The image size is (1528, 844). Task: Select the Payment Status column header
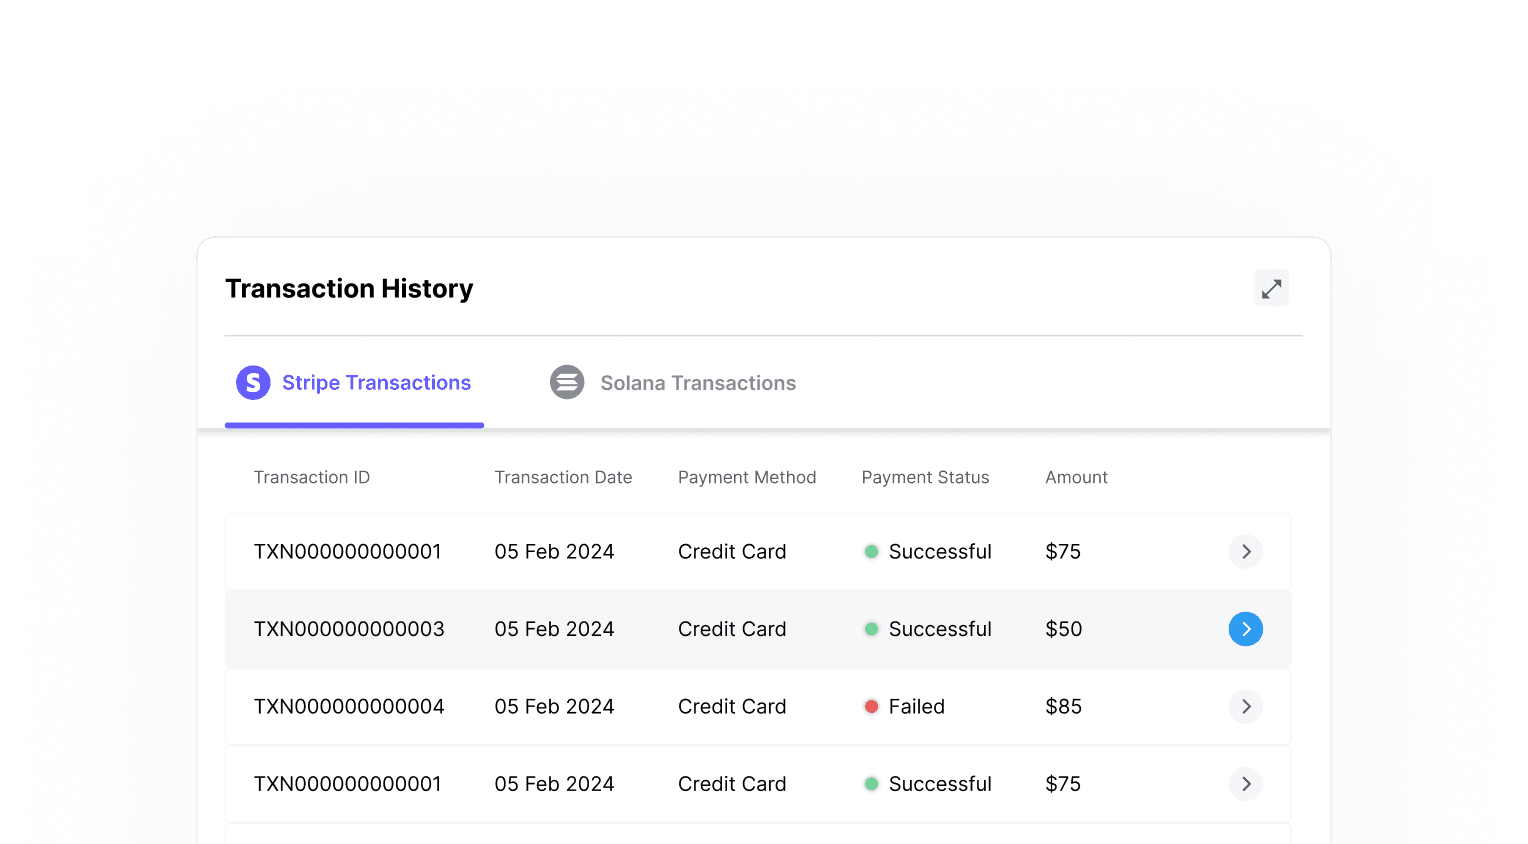click(x=925, y=478)
